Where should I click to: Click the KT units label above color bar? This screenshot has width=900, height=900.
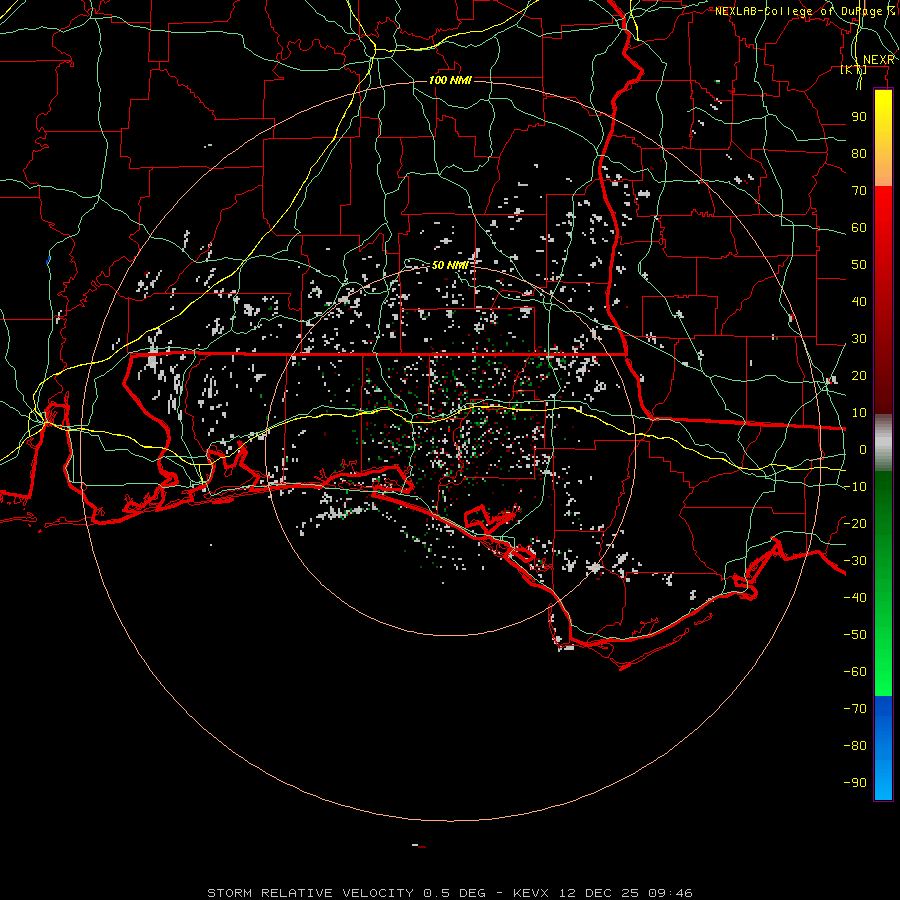(854, 69)
